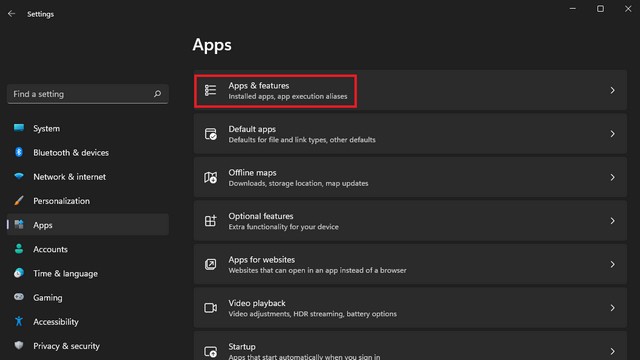This screenshot has height=360, width=640.
Task: Go back with the Settings back arrow
Action: [11, 14]
